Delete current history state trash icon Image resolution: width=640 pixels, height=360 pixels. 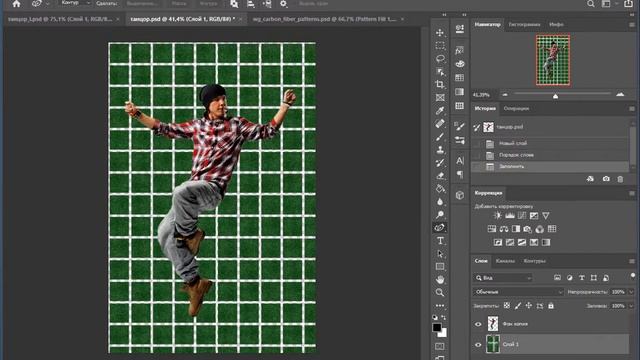[620, 179]
